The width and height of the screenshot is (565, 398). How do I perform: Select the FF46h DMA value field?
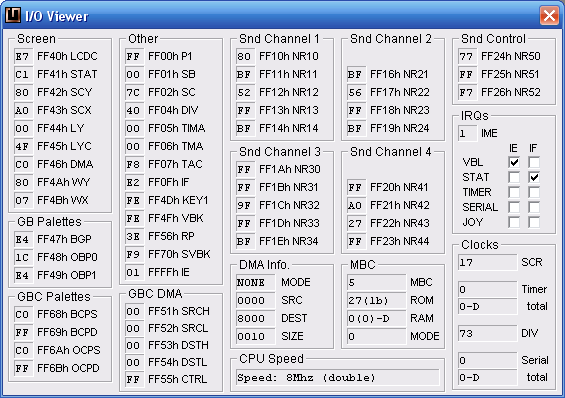(x=23, y=165)
